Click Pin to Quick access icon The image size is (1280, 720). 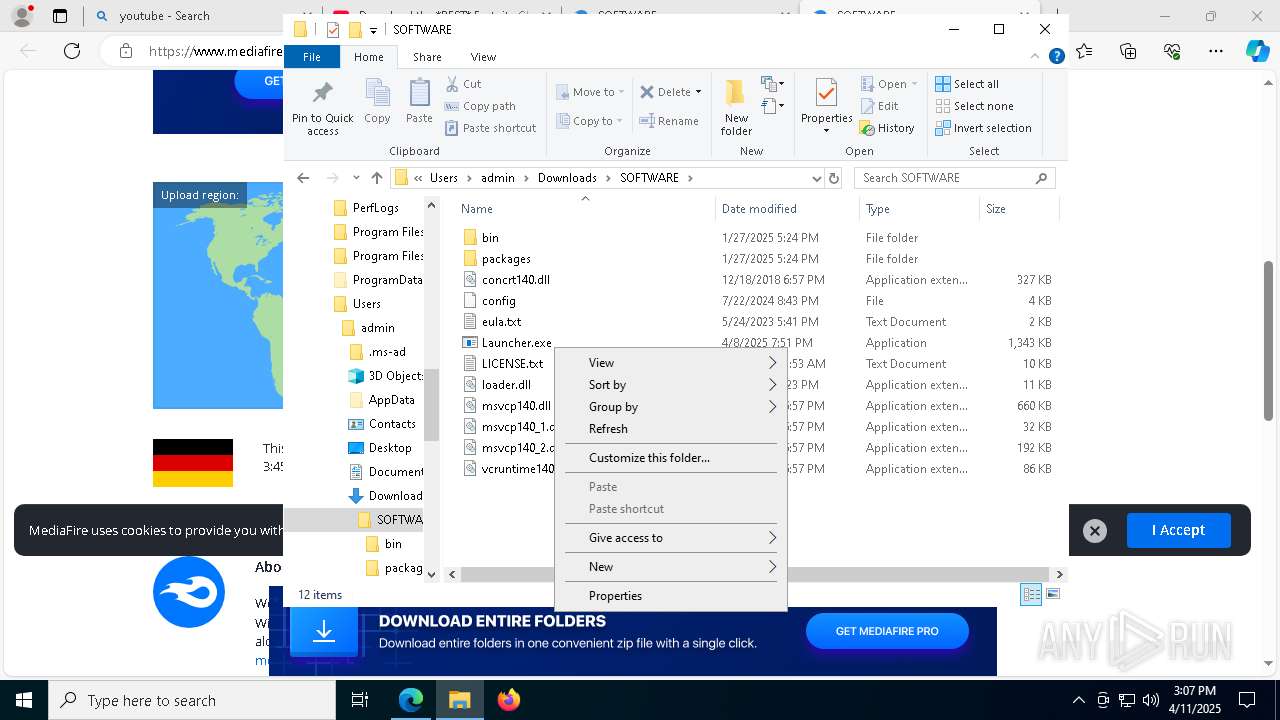pos(322,107)
